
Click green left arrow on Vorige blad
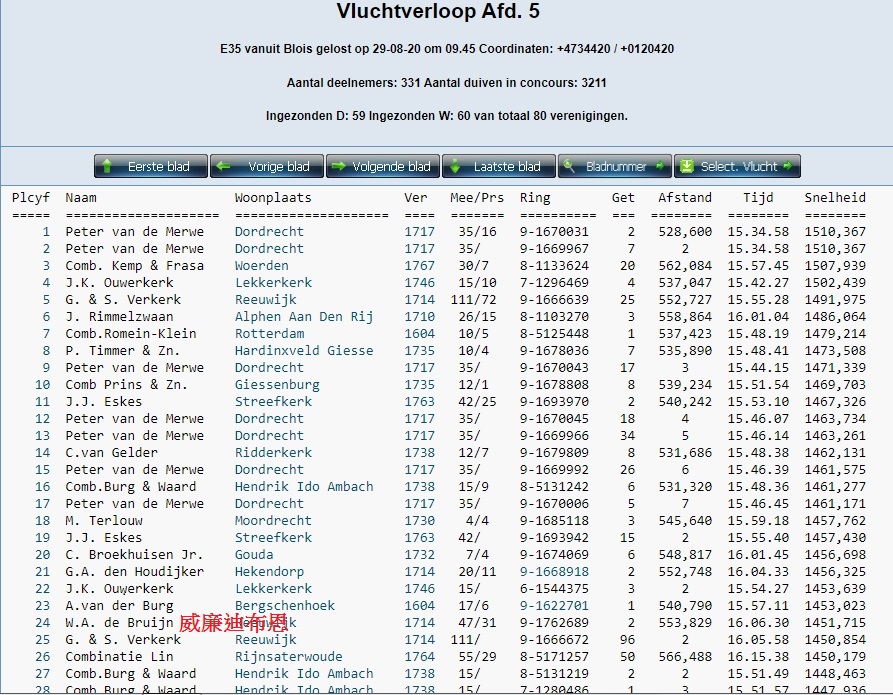223,166
